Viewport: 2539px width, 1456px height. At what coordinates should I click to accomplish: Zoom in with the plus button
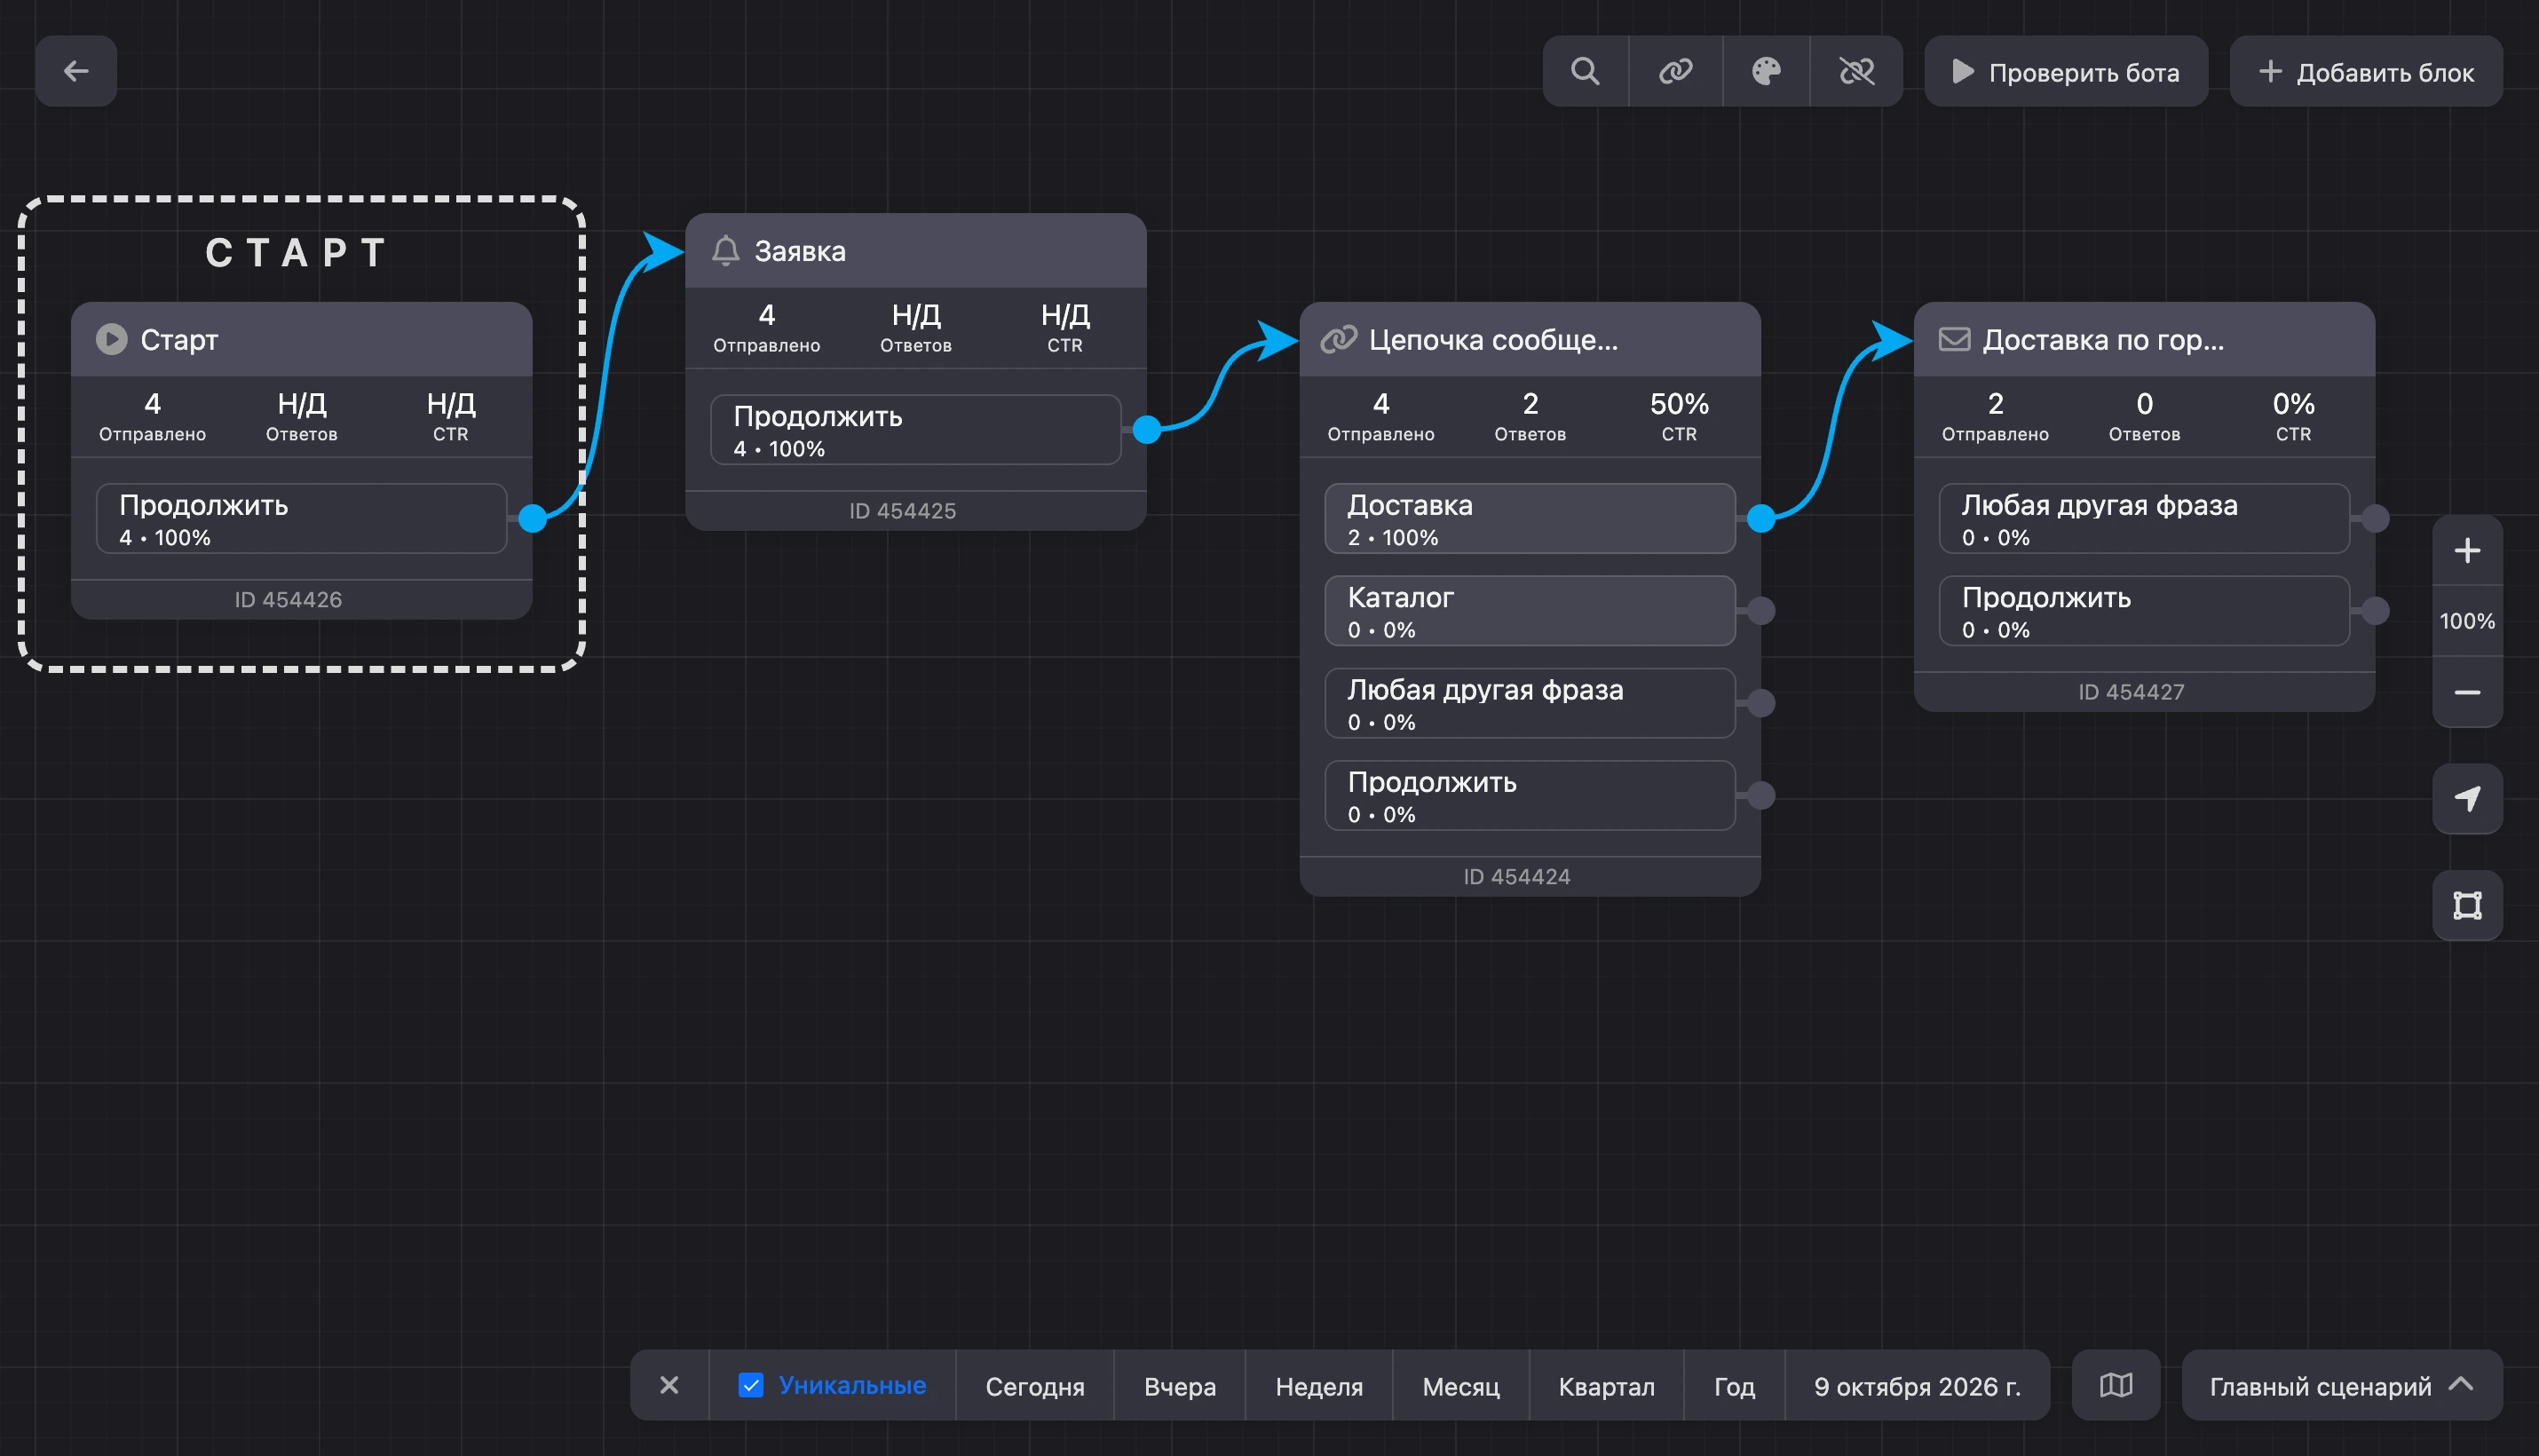click(2467, 550)
